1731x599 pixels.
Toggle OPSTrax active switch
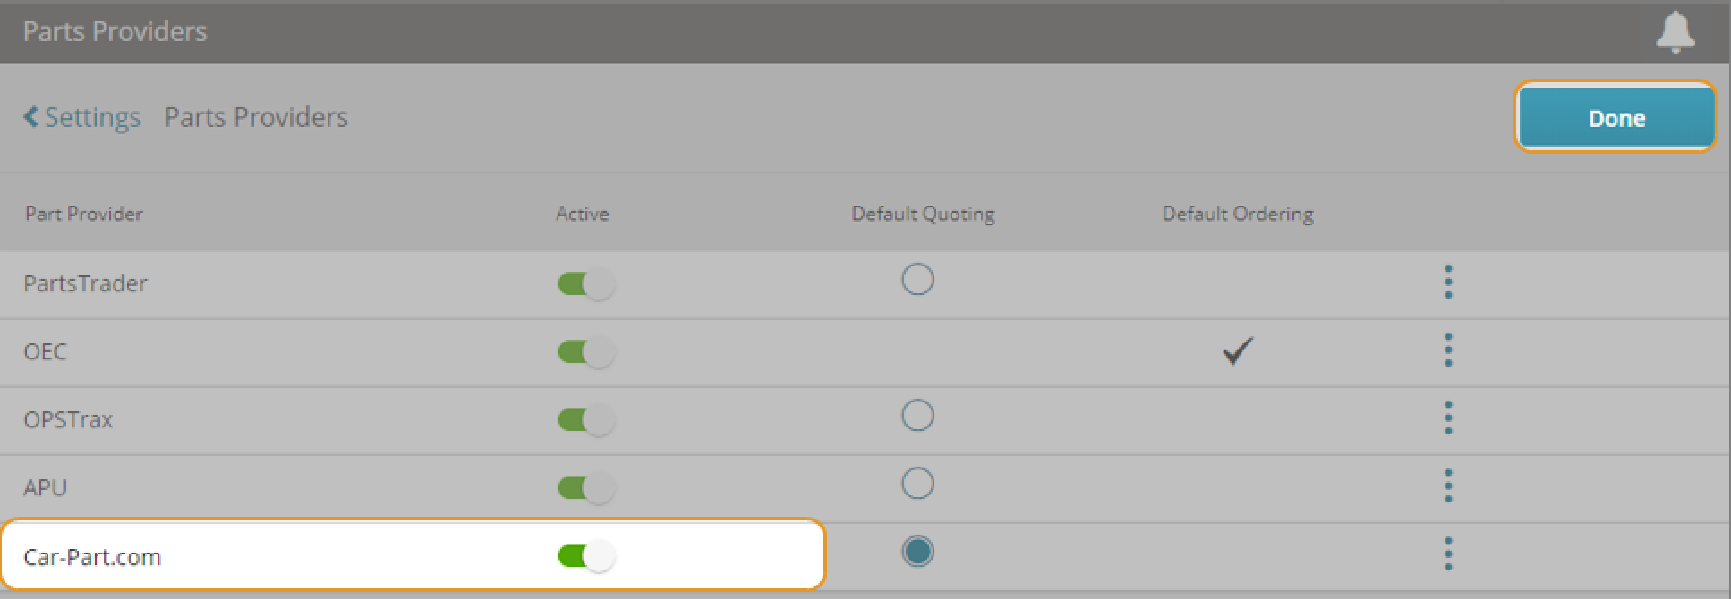point(586,420)
